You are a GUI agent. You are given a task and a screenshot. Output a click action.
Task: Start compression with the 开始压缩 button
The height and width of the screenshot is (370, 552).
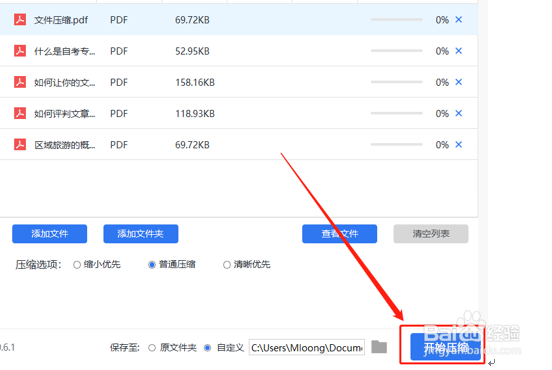tap(446, 347)
